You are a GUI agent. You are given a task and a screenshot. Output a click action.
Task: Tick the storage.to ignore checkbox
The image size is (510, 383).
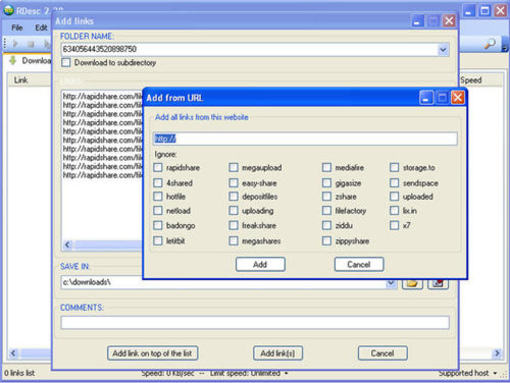pyautogui.click(x=394, y=167)
